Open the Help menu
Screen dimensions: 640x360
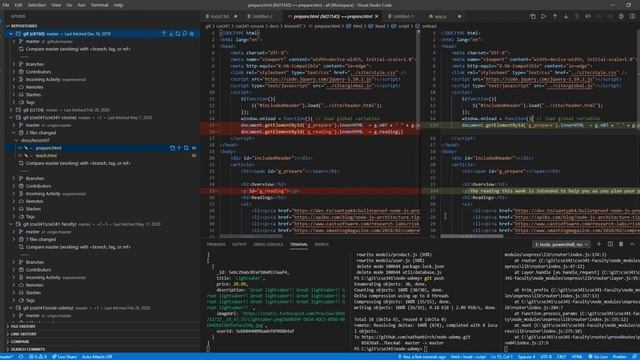118,5
